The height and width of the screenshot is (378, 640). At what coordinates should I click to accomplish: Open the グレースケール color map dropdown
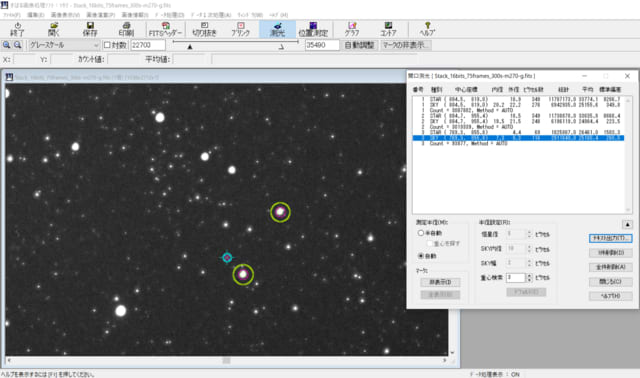tap(64, 45)
